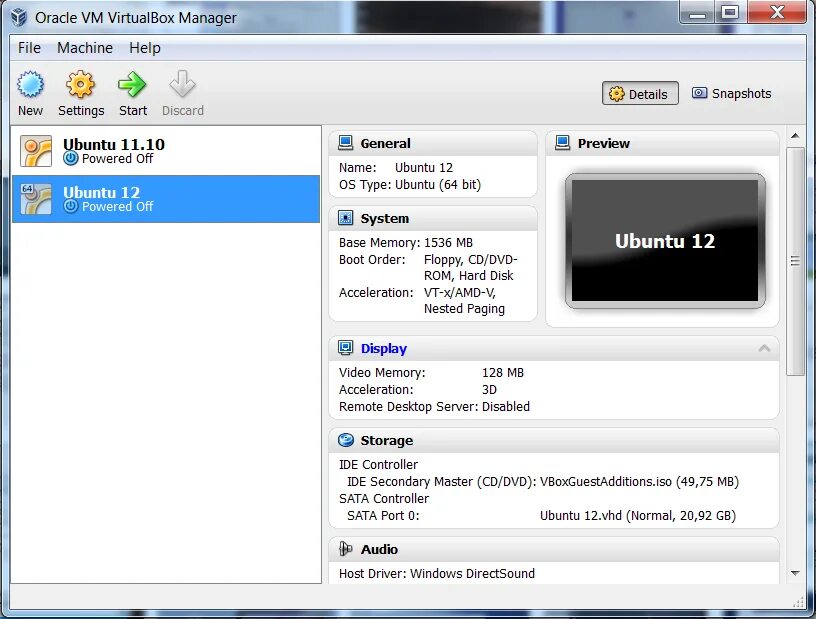This screenshot has height=619, width=816.
Task: Open Settings gear in the toolbar
Action: (x=81, y=84)
